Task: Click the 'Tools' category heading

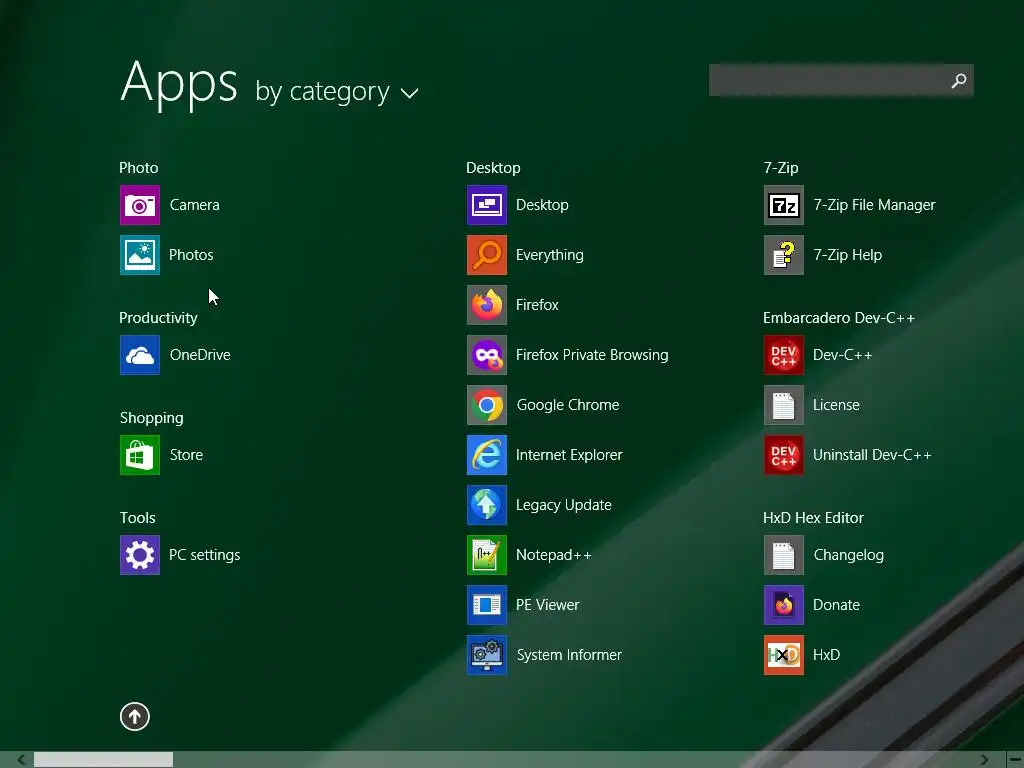Action: (x=137, y=518)
